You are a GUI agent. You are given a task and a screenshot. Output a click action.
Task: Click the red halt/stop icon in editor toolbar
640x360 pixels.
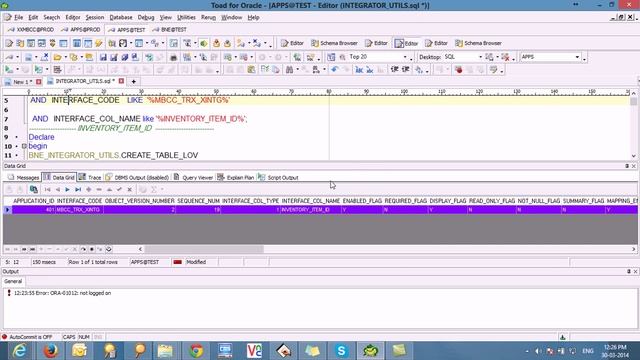coord(458,70)
